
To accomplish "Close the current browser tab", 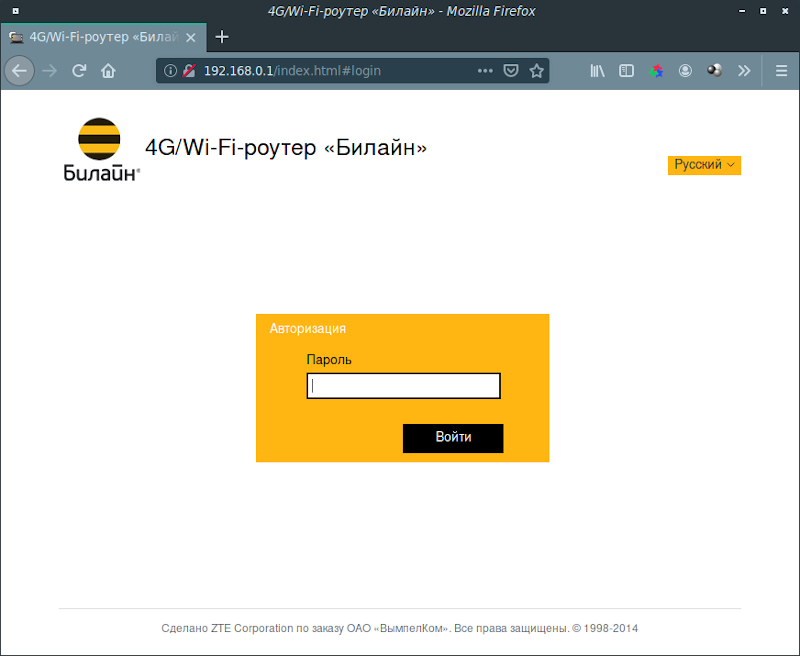I will click(x=191, y=37).
